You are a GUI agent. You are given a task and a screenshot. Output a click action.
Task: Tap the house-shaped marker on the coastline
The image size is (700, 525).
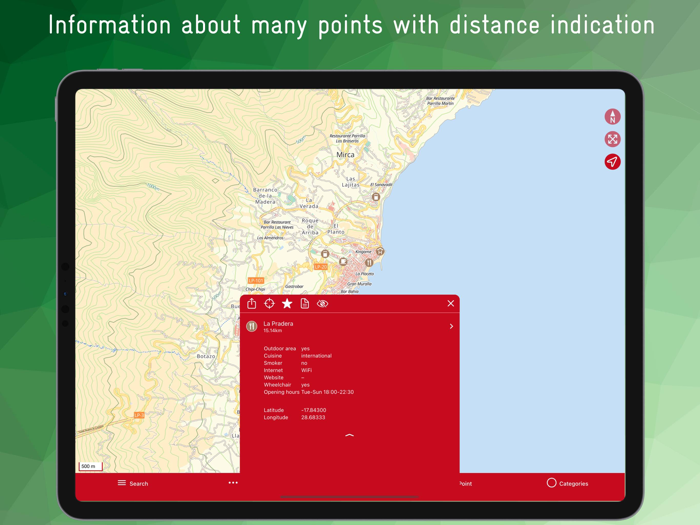(x=380, y=251)
